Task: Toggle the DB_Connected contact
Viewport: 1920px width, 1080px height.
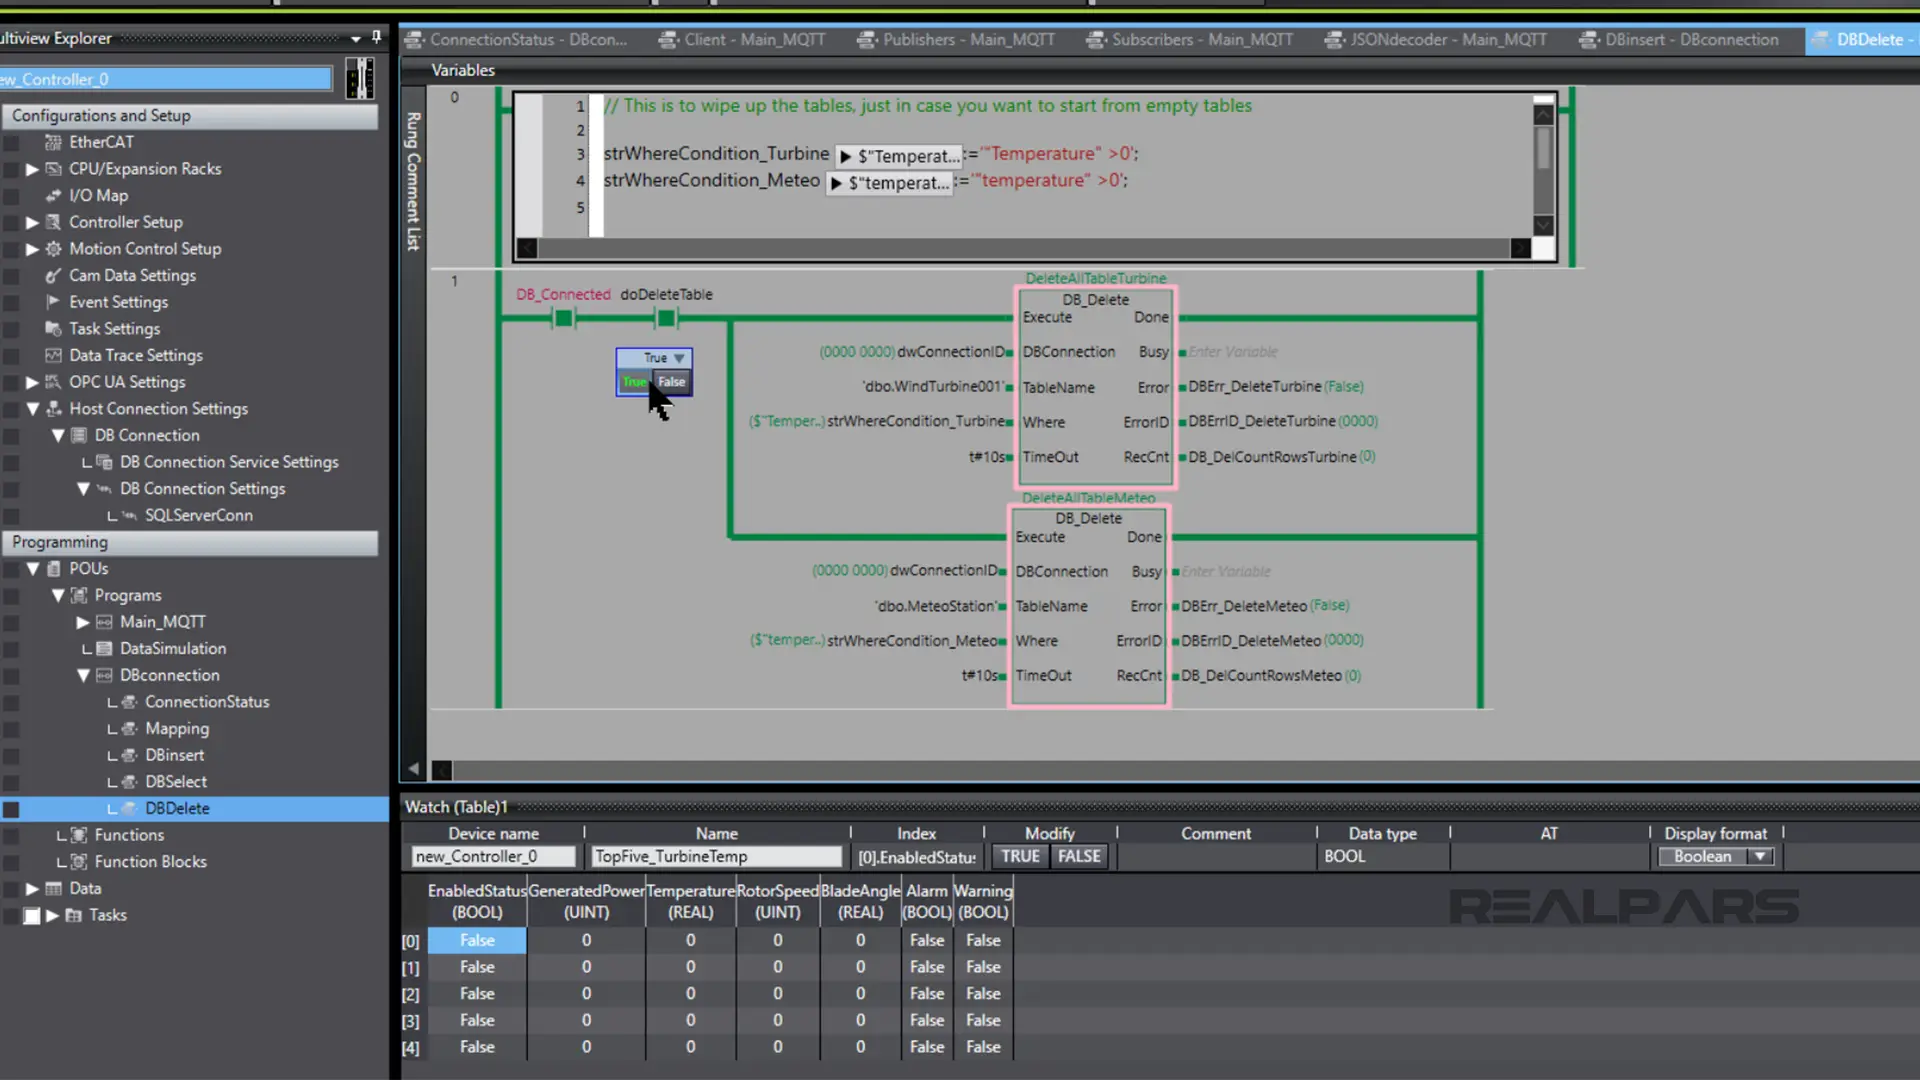Action: pos(564,318)
